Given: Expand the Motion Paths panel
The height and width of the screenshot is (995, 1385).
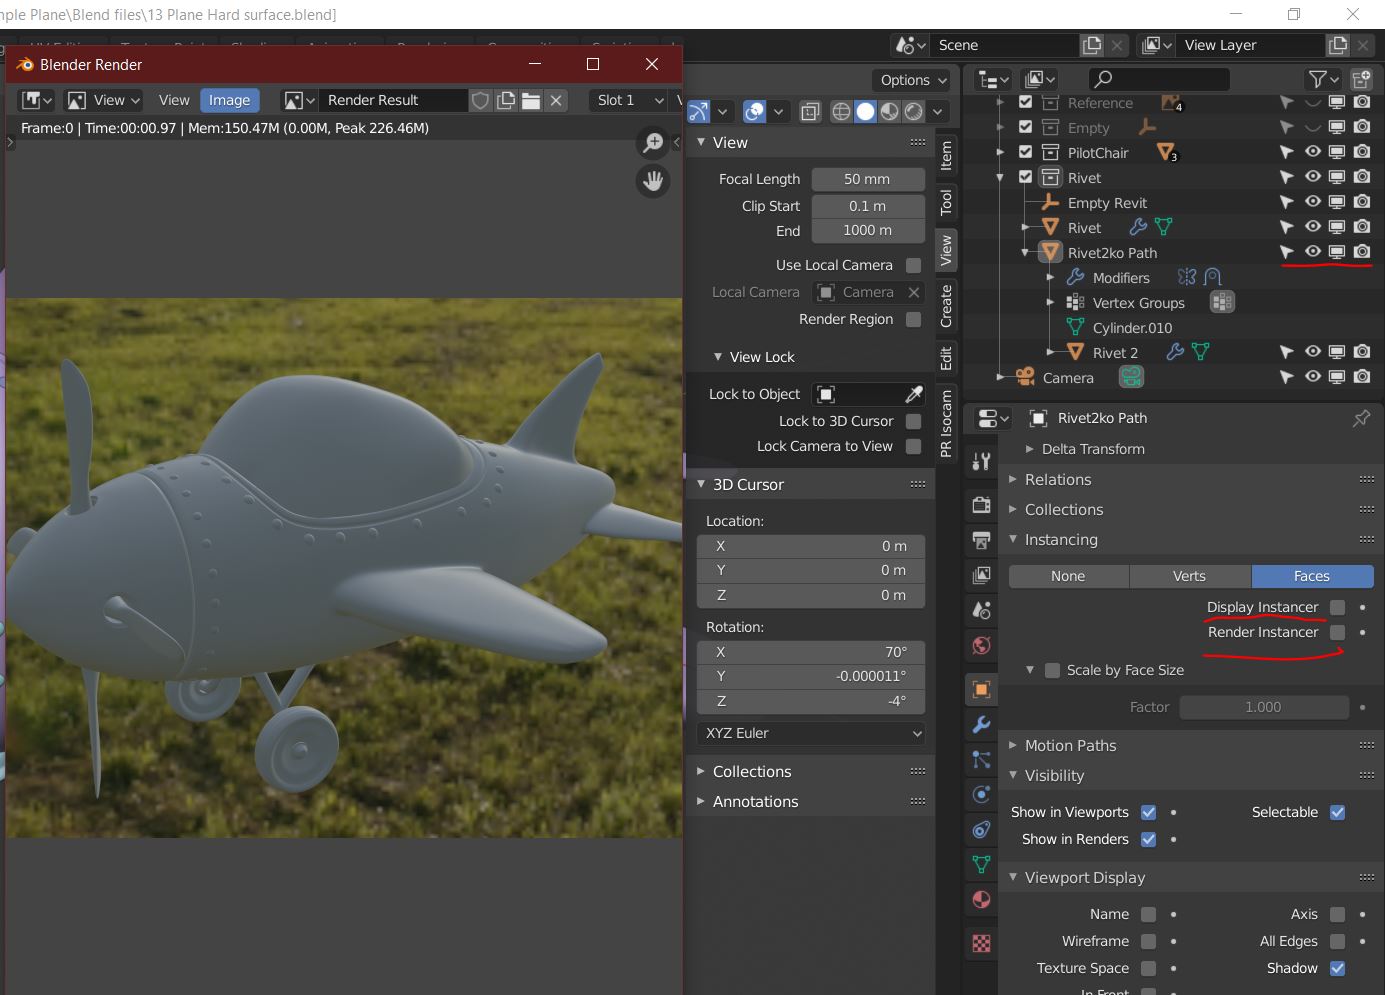Looking at the screenshot, I should (1070, 745).
